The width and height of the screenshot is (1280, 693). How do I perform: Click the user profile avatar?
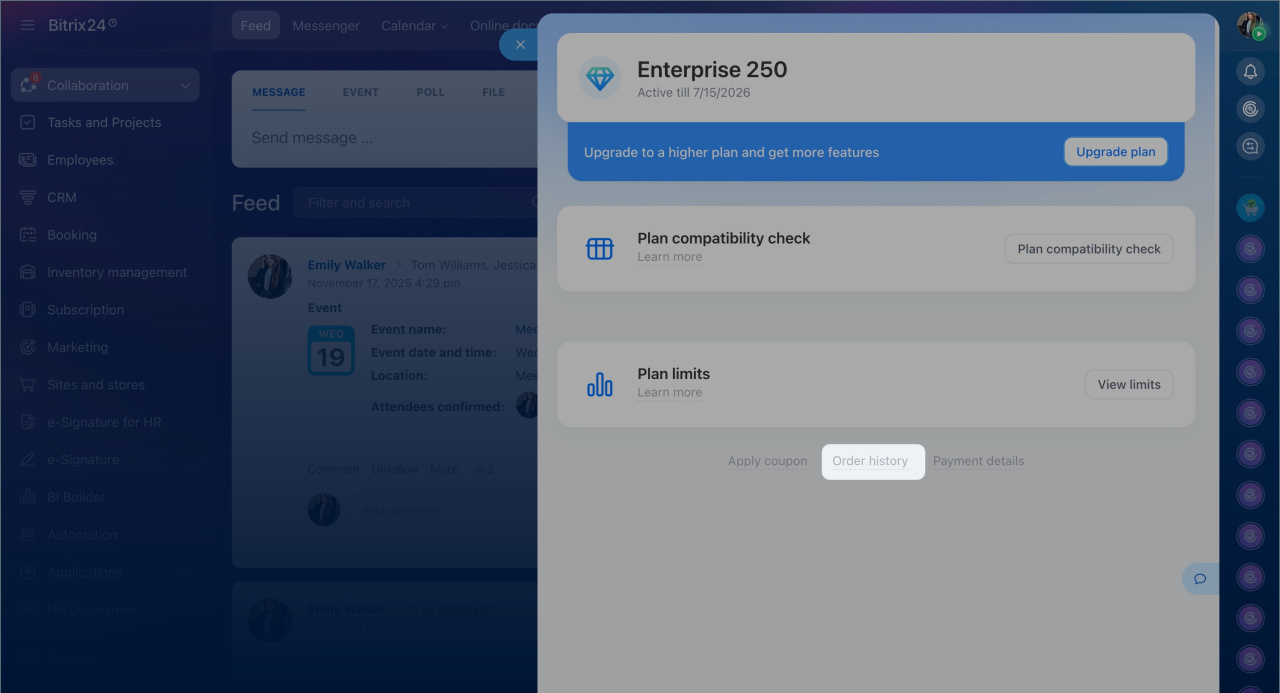point(1250,25)
